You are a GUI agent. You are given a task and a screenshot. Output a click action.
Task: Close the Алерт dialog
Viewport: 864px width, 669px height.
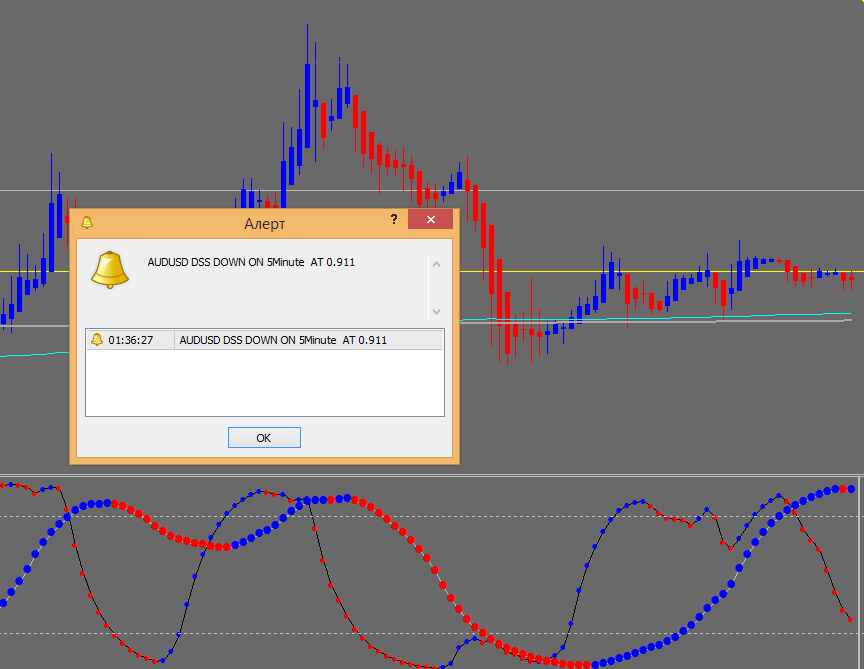[430, 219]
